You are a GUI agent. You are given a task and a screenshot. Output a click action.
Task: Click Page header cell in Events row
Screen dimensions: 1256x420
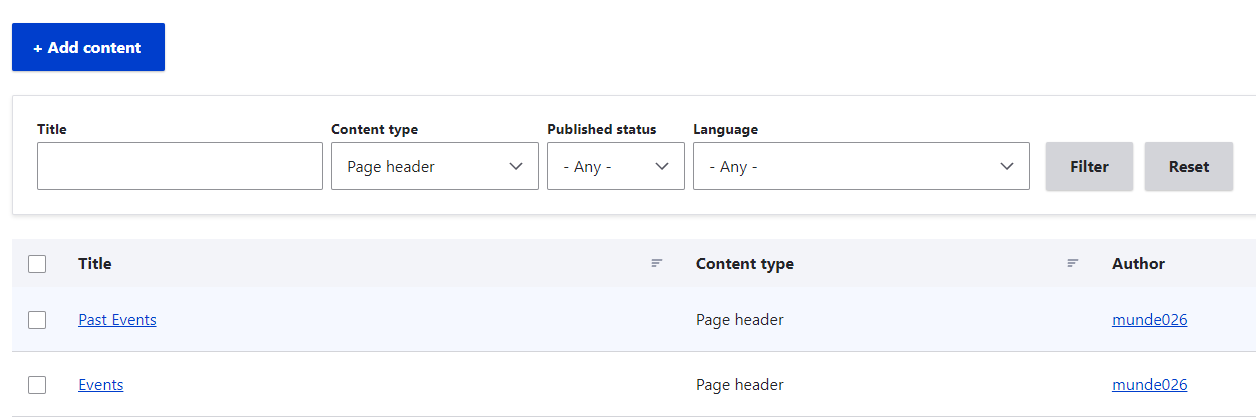[739, 385]
